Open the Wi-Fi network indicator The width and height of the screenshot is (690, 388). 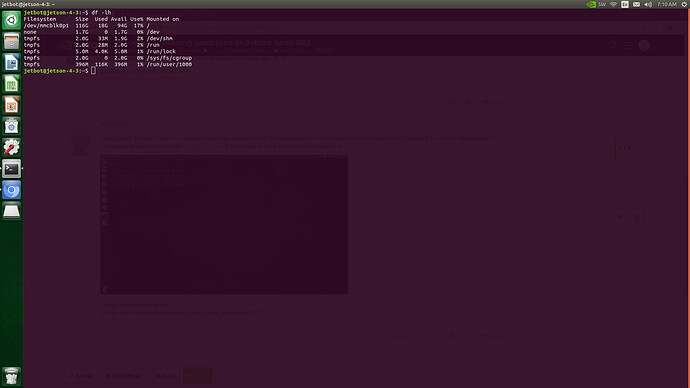pyautogui.click(x=613, y=4)
